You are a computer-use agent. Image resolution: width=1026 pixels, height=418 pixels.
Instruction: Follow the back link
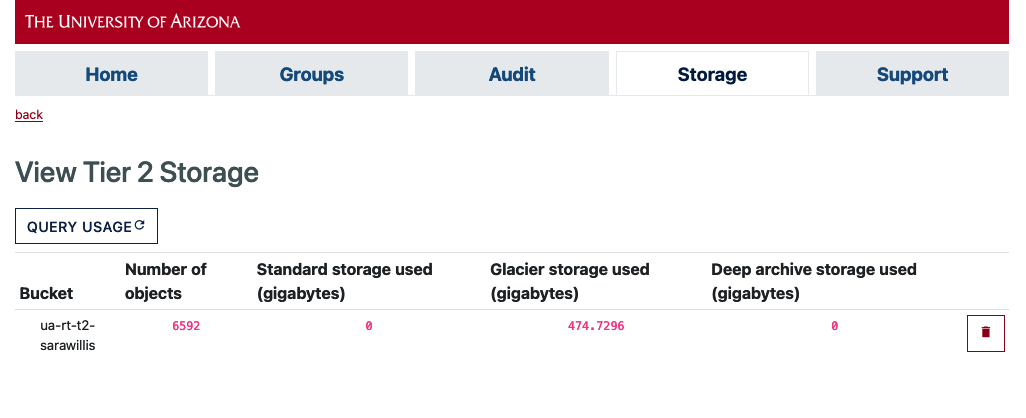click(x=29, y=115)
